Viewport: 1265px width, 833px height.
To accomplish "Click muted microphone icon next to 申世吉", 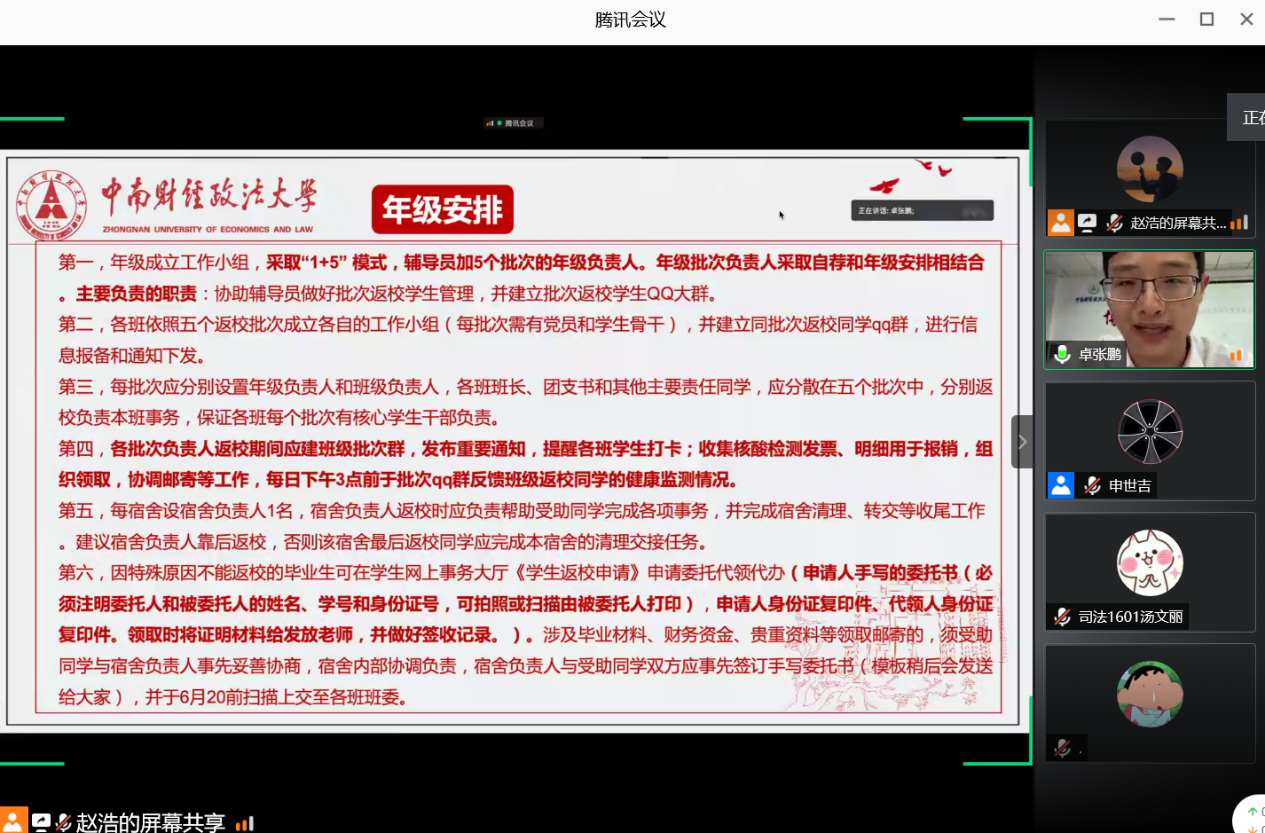I will click(1091, 486).
